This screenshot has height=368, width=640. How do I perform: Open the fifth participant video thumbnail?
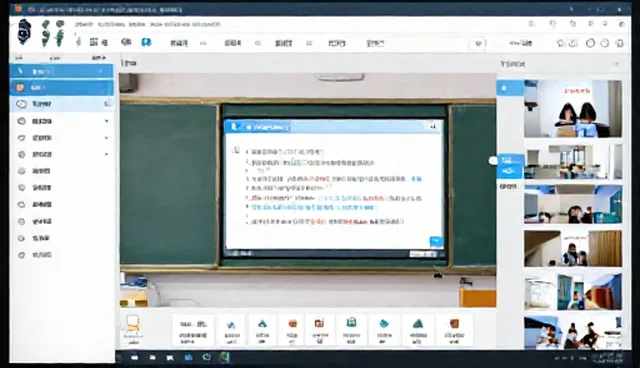(573, 292)
